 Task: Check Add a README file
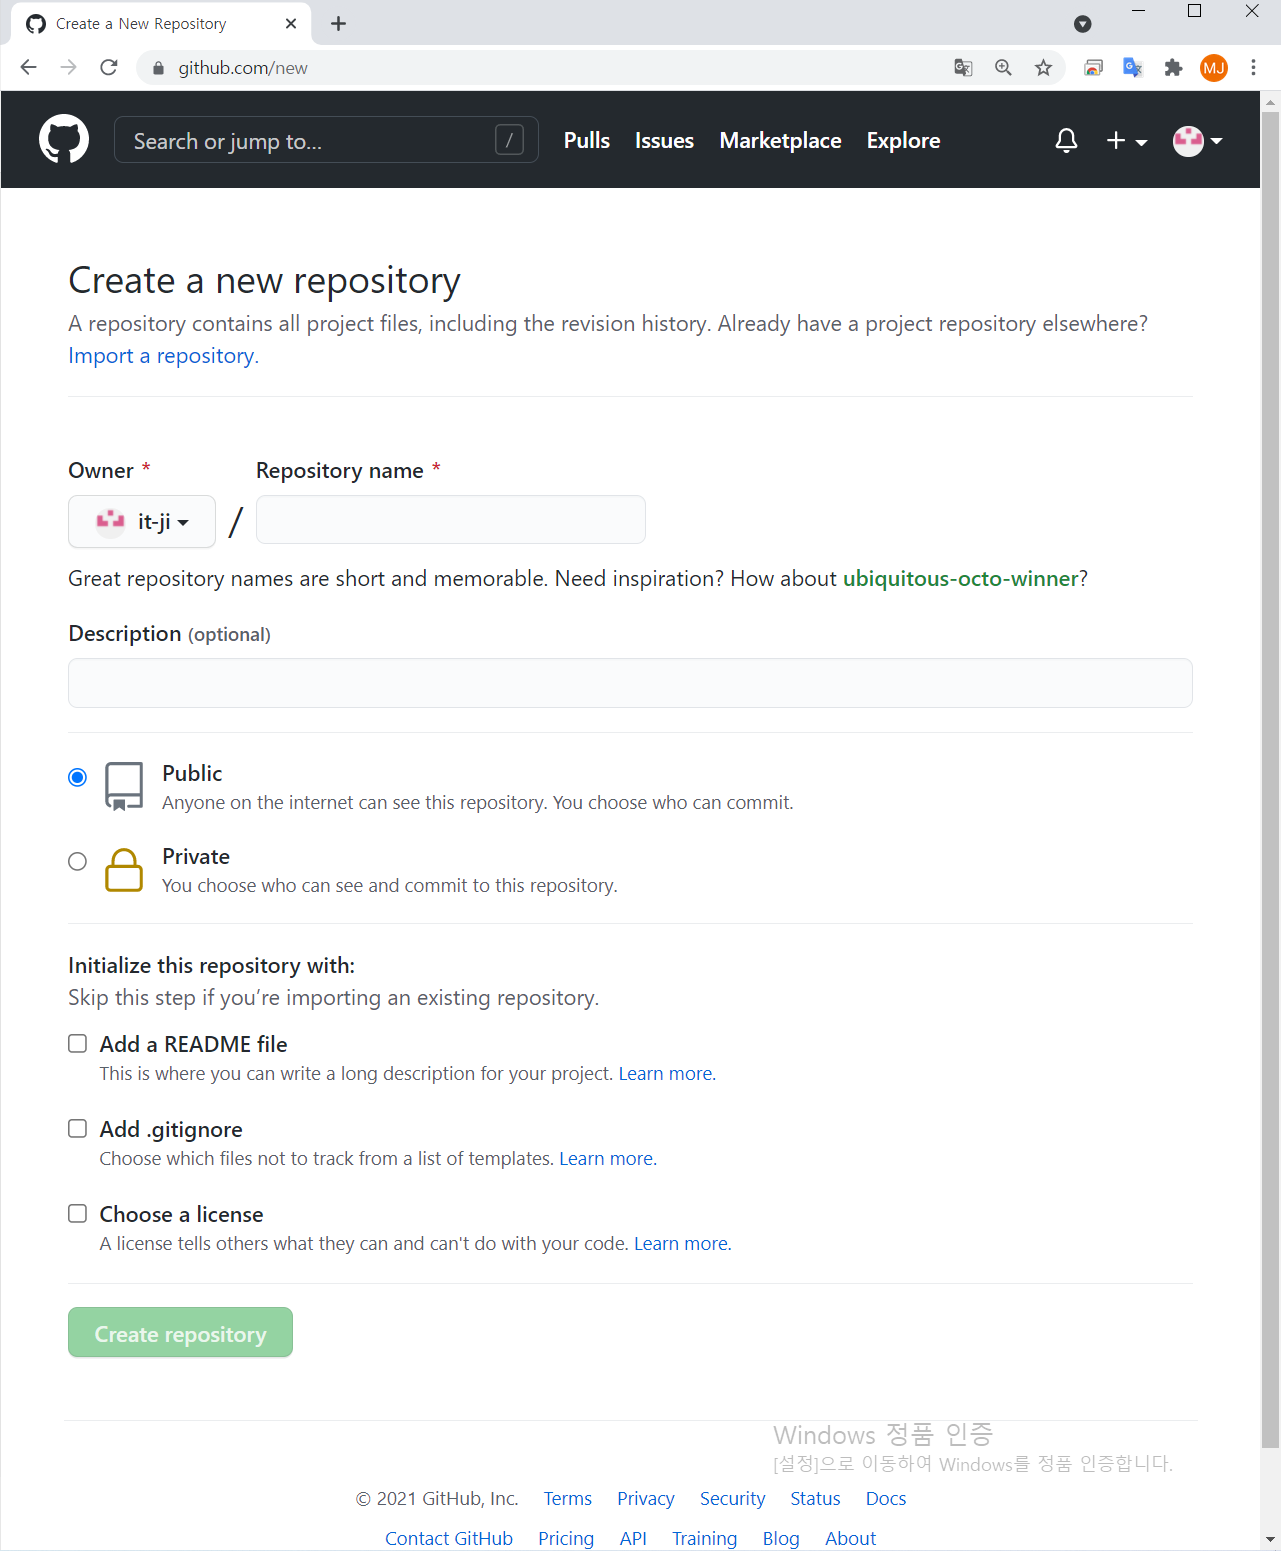tap(77, 1044)
